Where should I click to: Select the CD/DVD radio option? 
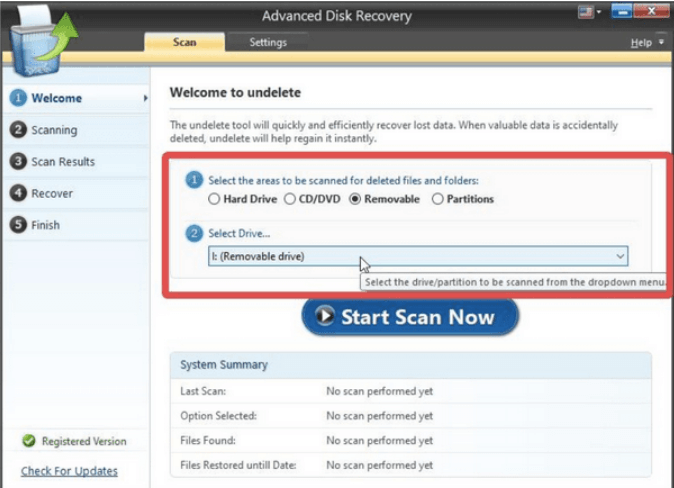point(291,199)
